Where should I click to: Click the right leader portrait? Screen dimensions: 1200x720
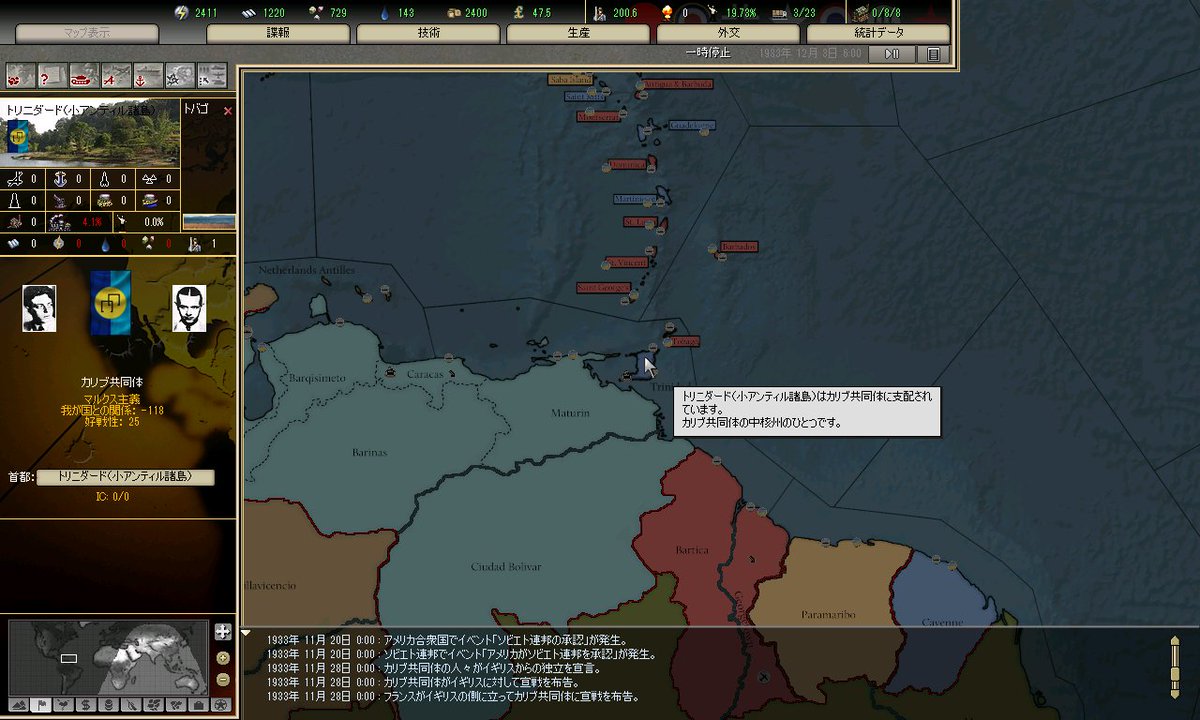click(188, 308)
